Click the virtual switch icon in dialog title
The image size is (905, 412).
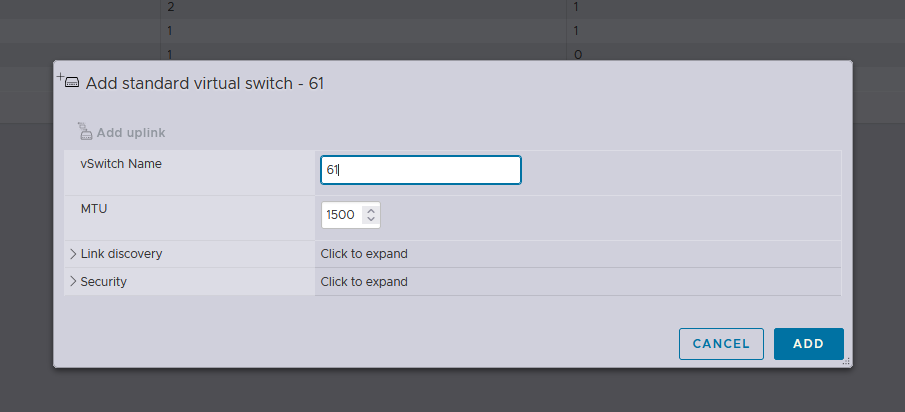pos(71,83)
